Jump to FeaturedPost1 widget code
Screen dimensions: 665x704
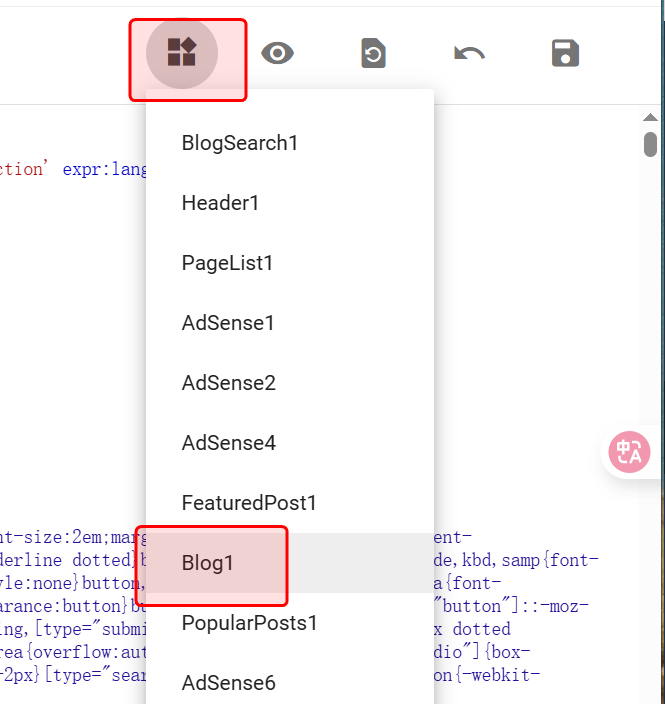(249, 503)
